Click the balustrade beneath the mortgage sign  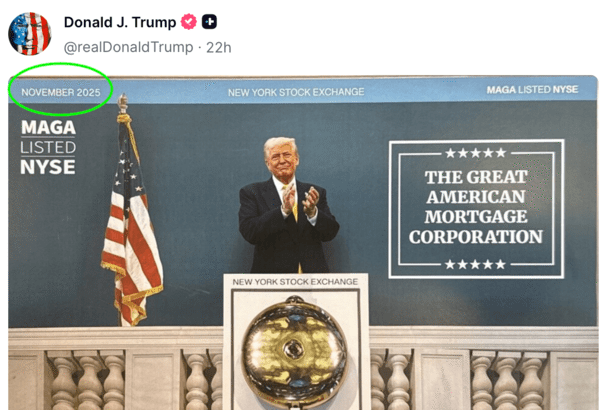pos(484,368)
